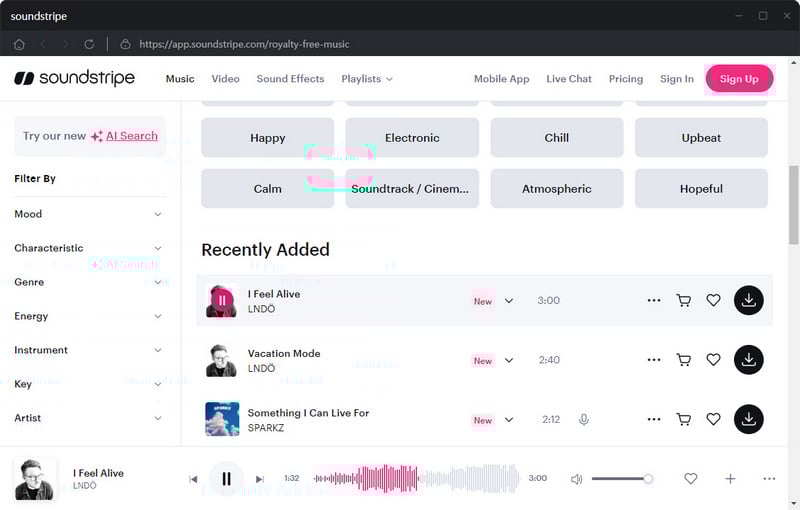Go back to the previous track
Image resolution: width=800 pixels, height=510 pixels.
[193, 479]
